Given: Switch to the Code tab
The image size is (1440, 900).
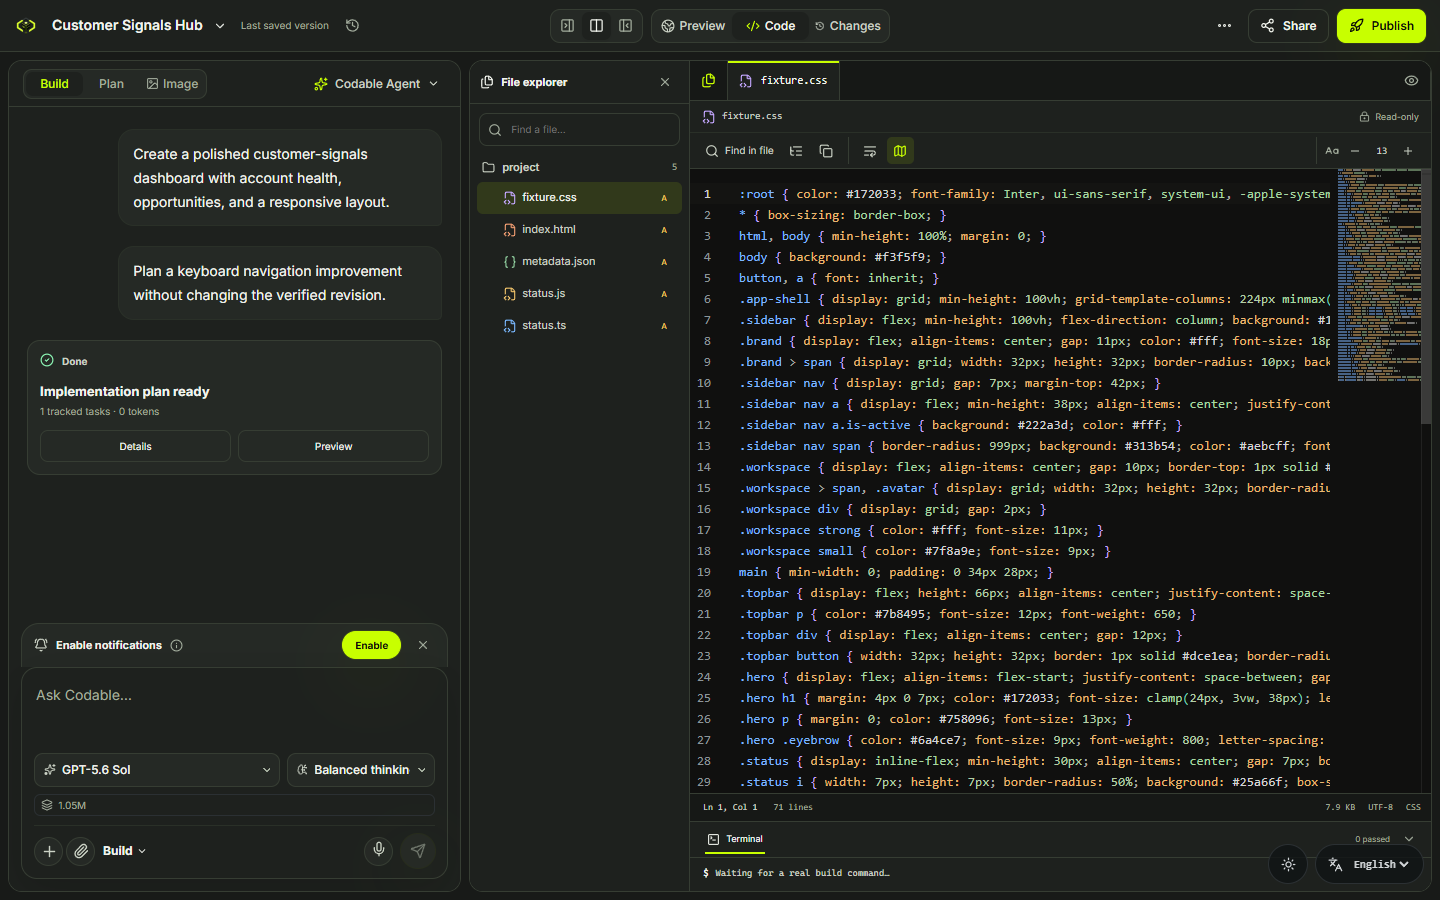Looking at the screenshot, I should tap(771, 26).
